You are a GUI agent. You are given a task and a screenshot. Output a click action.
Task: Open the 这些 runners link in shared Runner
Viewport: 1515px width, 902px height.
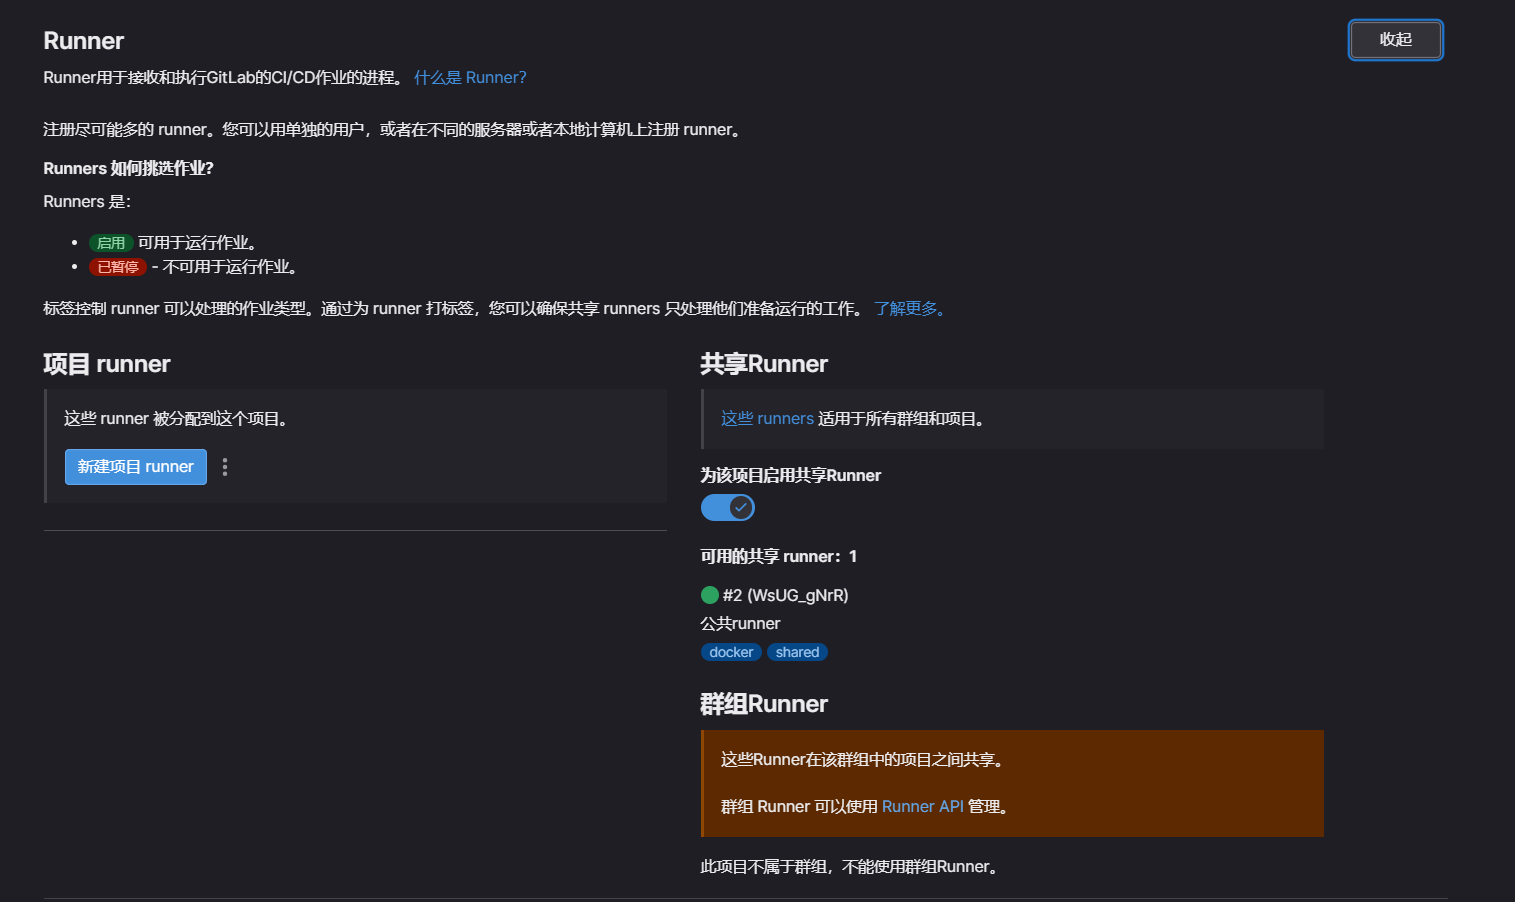767,419
